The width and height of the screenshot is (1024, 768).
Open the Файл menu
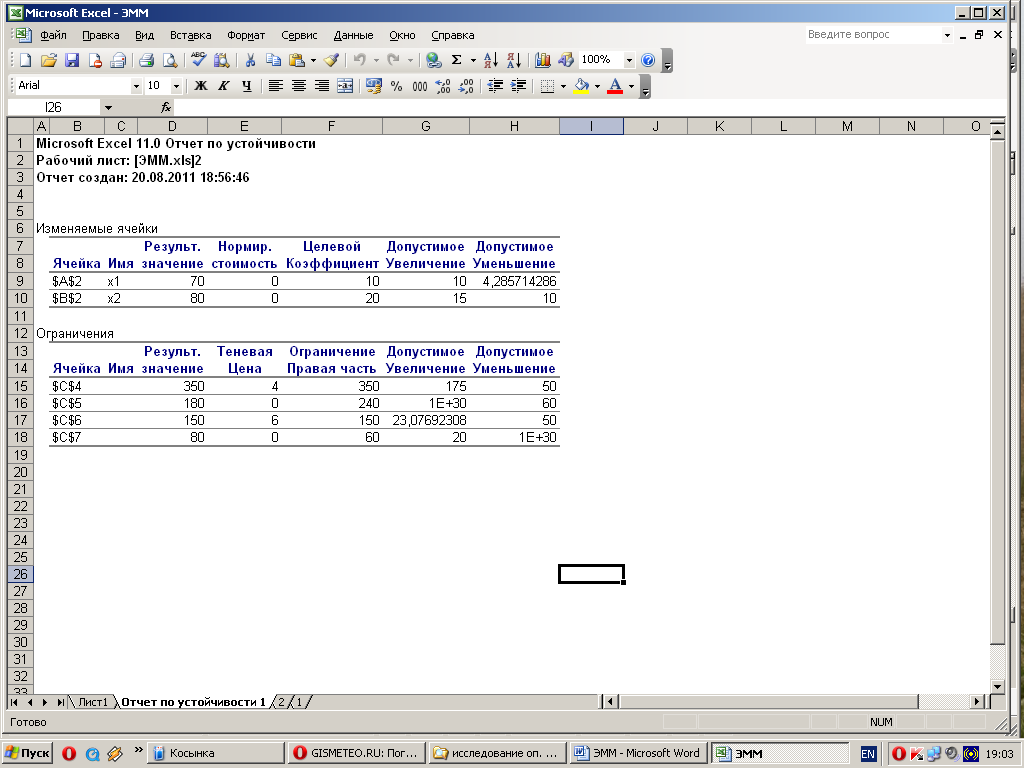click(53, 35)
